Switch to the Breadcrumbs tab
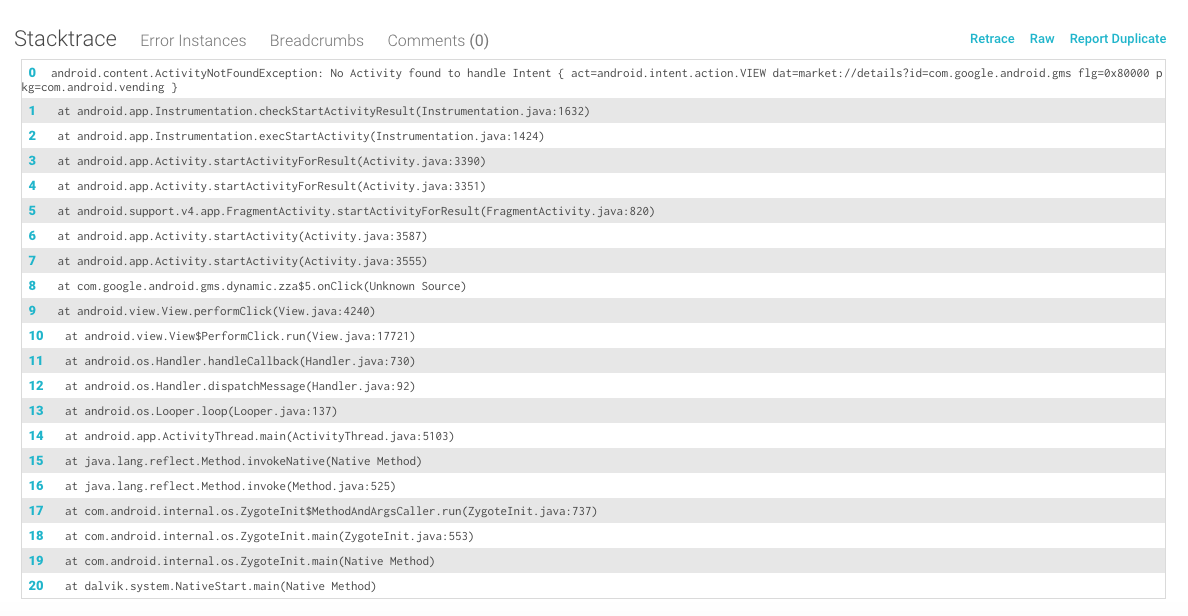1188x616 pixels. (317, 41)
